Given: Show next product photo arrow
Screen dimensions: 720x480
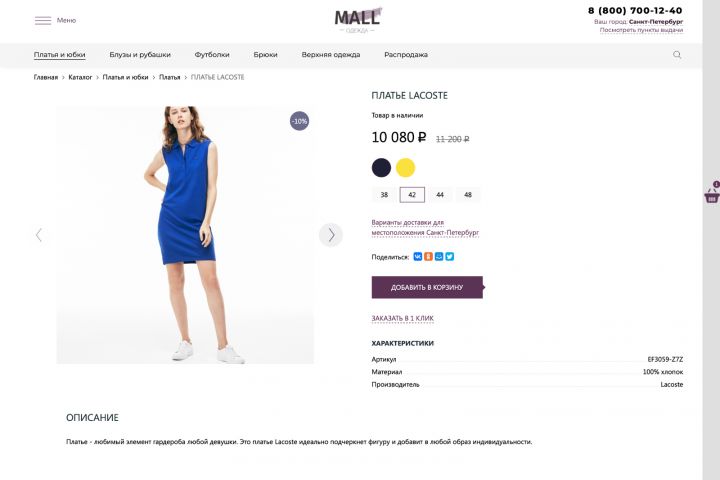Looking at the screenshot, I should [331, 235].
